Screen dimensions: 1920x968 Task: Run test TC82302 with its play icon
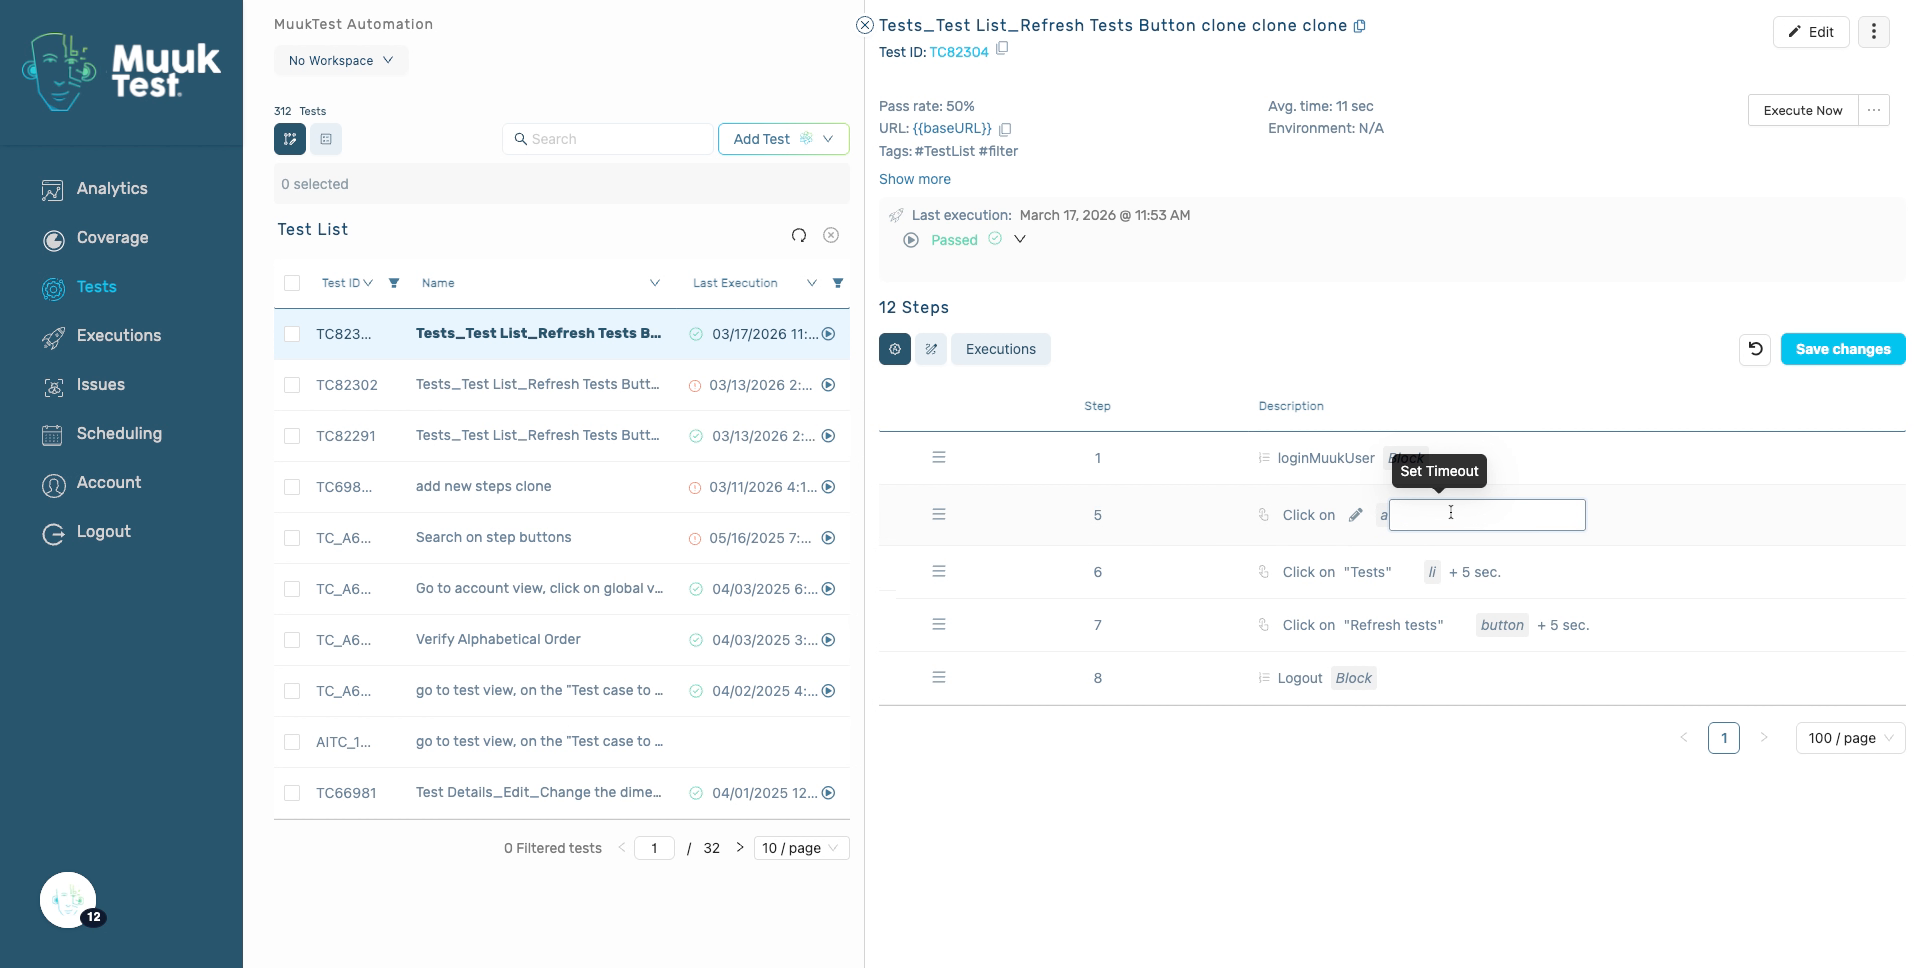[828, 385]
